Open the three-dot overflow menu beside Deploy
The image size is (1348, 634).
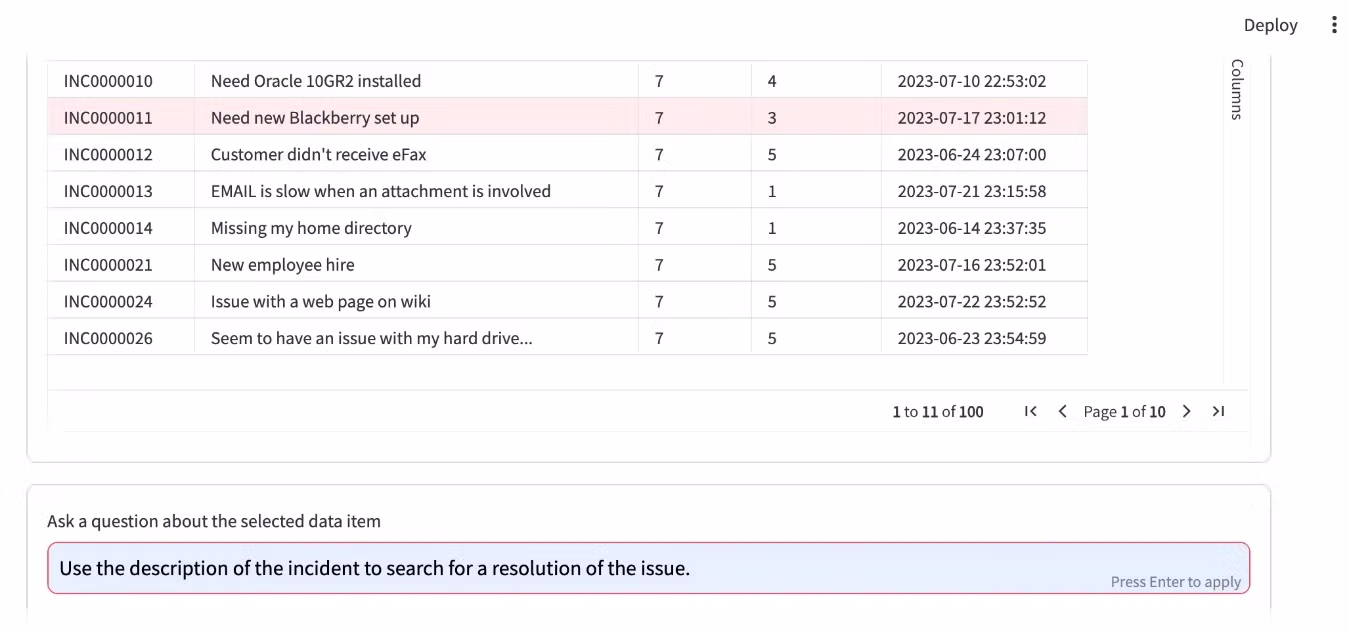click(1334, 24)
